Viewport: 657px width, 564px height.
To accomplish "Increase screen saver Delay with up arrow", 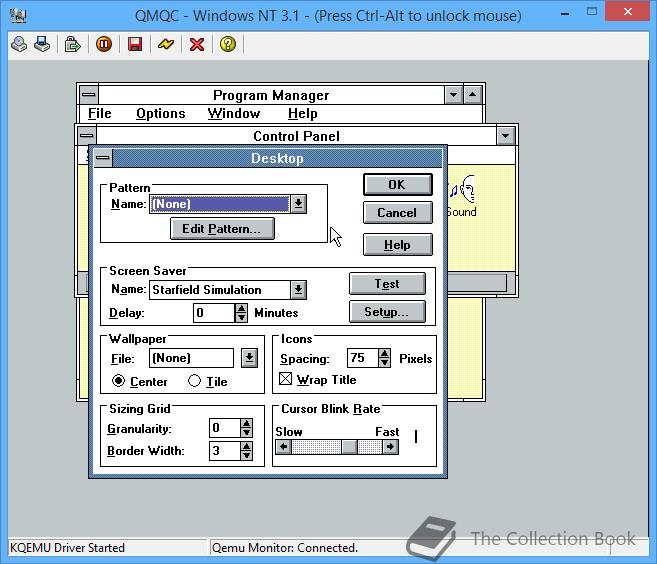I will (x=241, y=308).
